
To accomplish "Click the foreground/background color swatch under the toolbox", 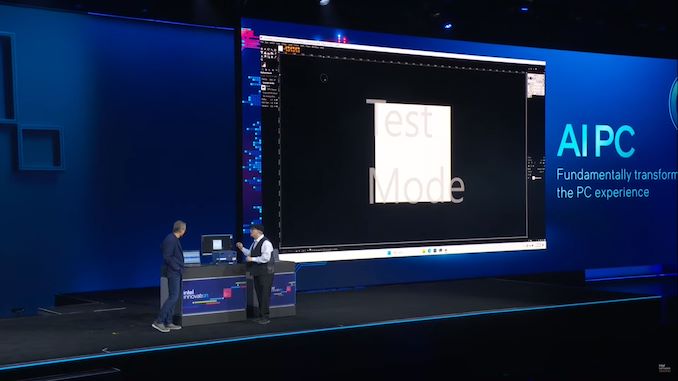I will (x=264, y=65).
